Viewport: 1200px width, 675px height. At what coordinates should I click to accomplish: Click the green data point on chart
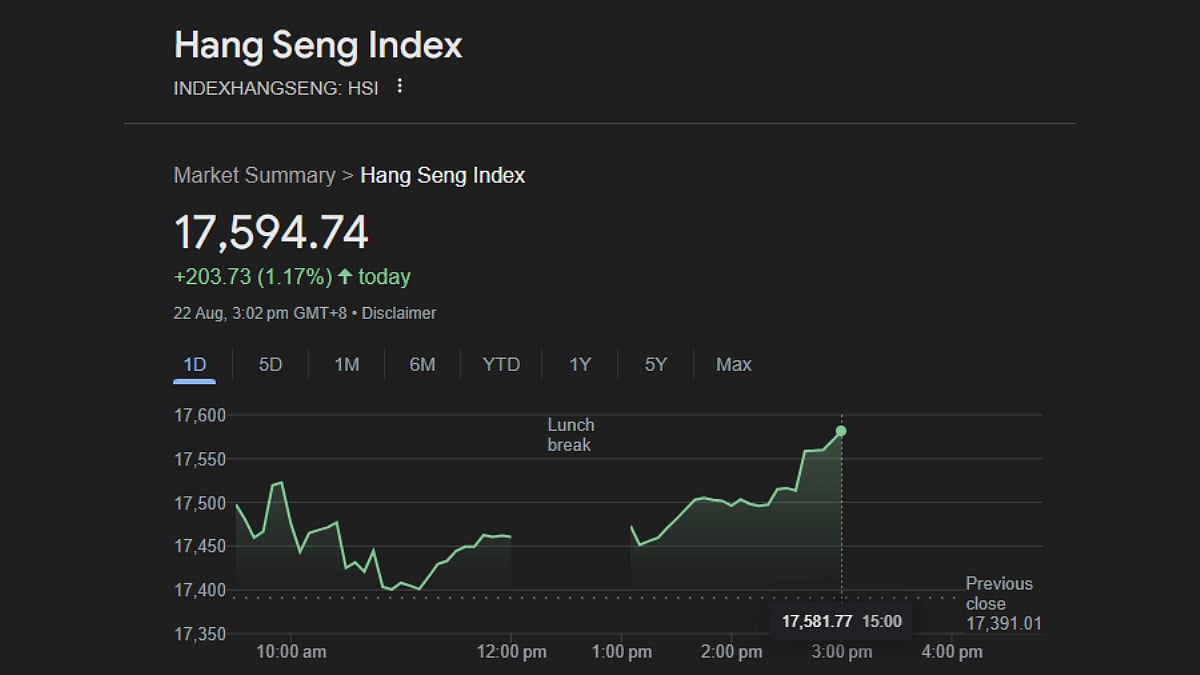(841, 431)
